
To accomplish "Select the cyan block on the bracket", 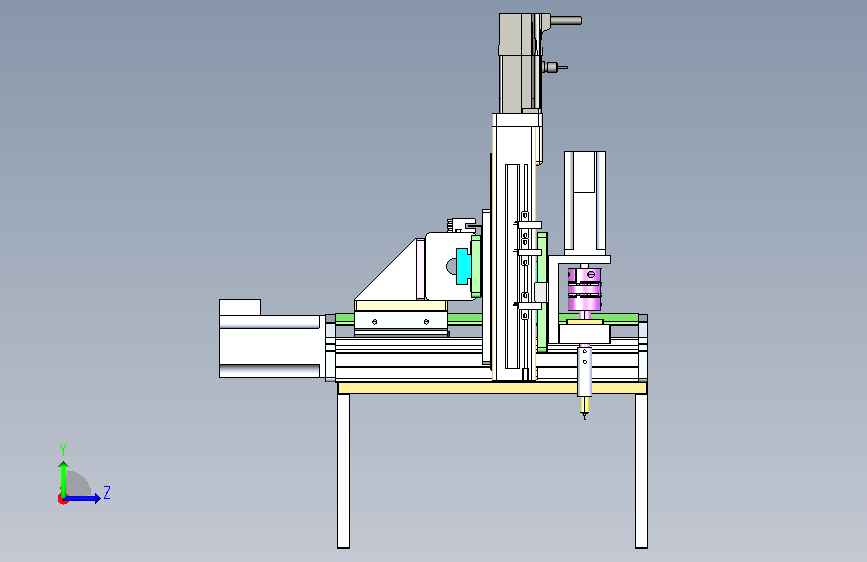I will coord(462,266).
